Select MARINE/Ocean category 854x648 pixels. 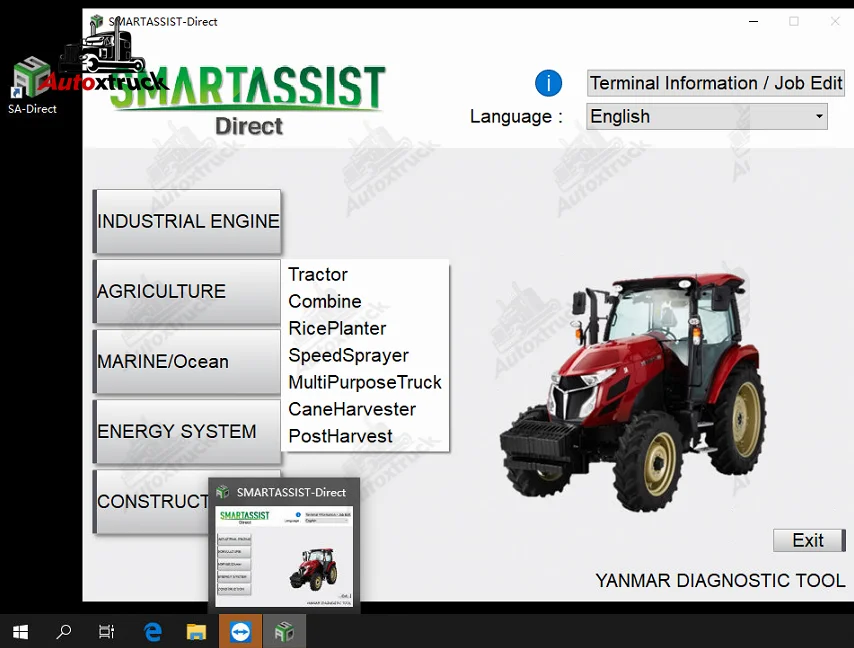187,362
